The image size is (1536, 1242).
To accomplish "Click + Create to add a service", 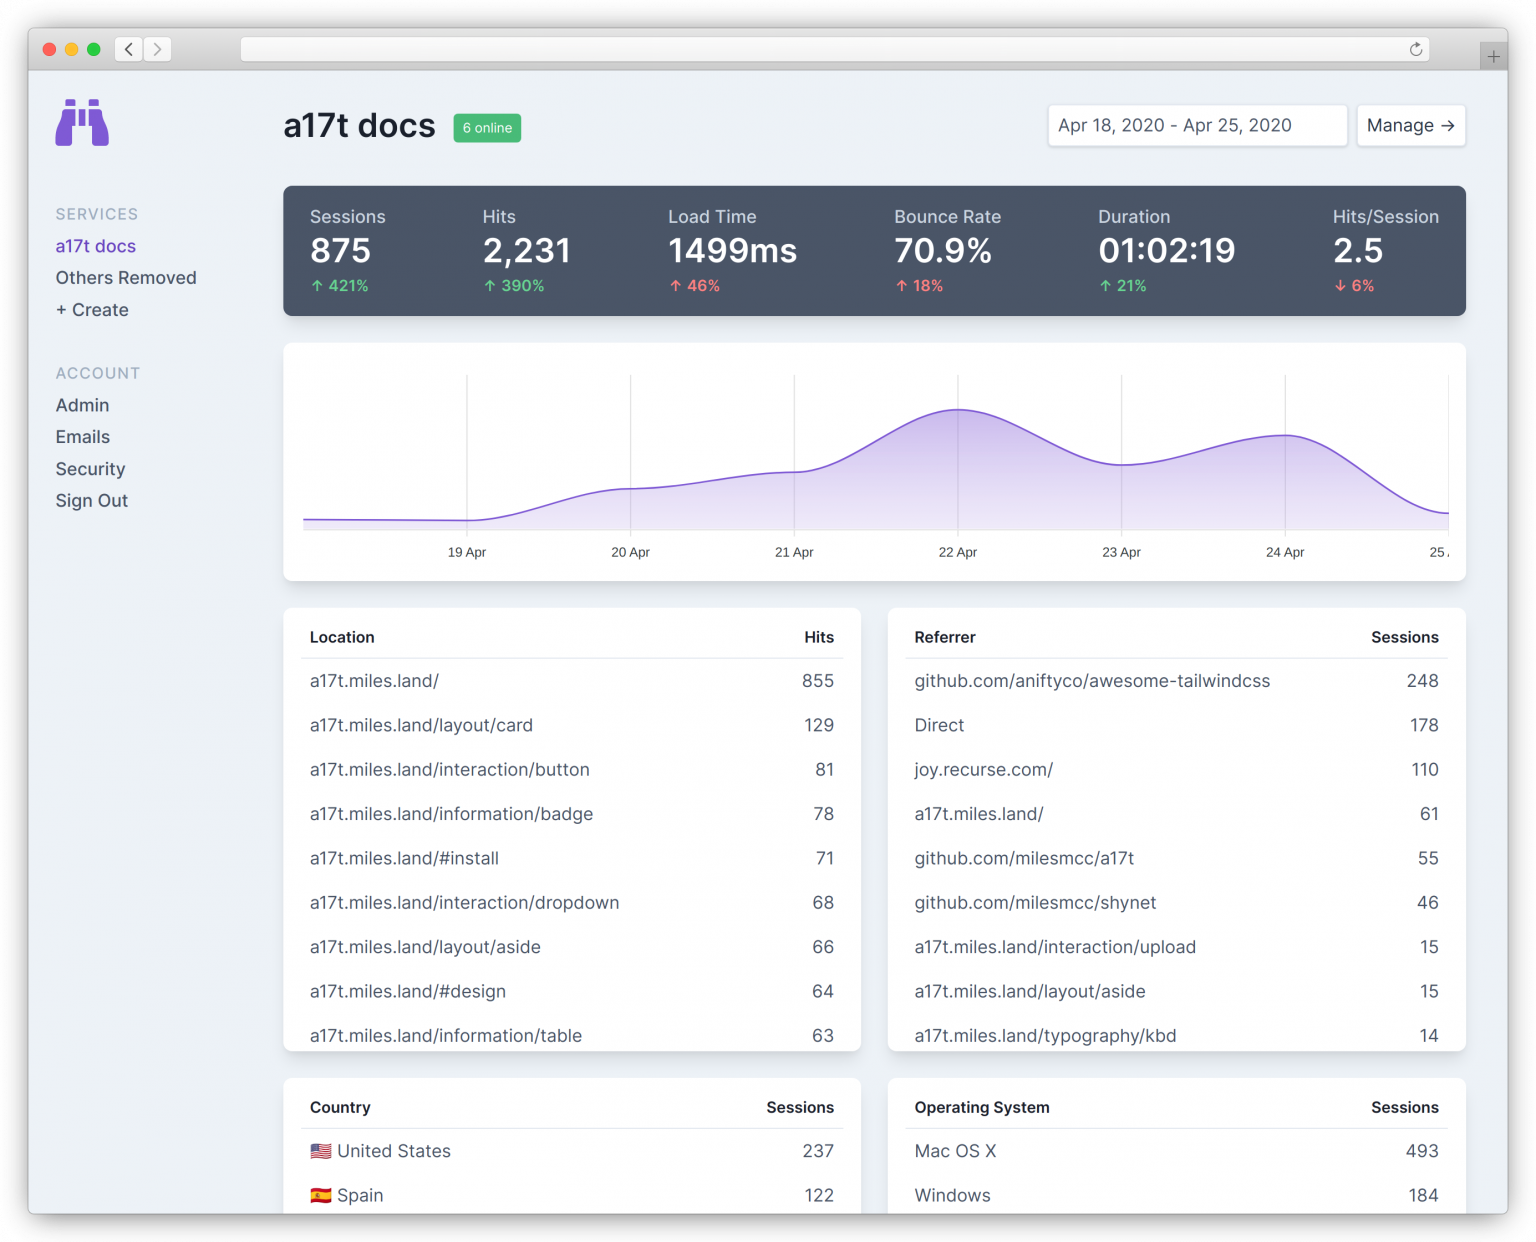I will pos(92,310).
